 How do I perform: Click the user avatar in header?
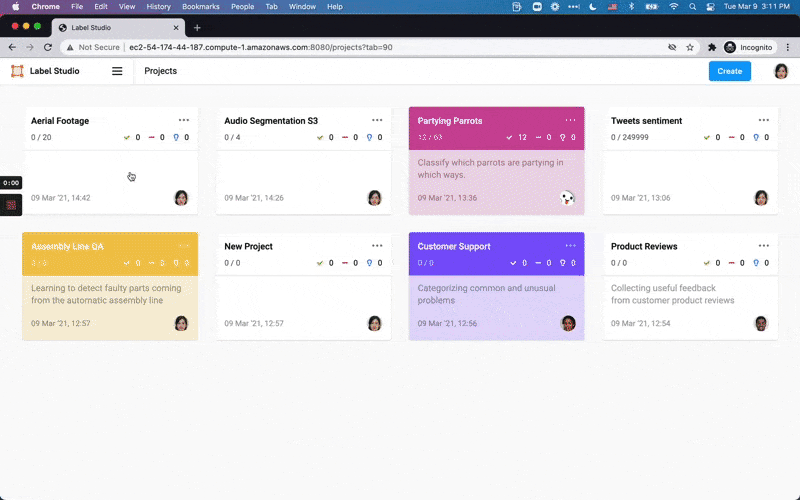(781, 71)
